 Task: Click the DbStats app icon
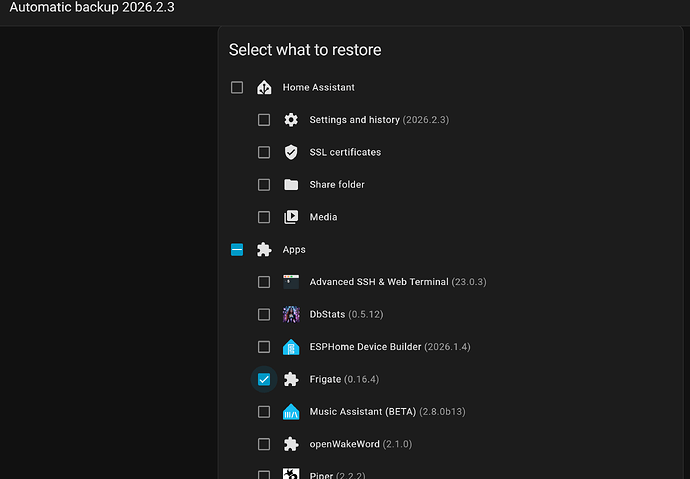click(291, 314)
